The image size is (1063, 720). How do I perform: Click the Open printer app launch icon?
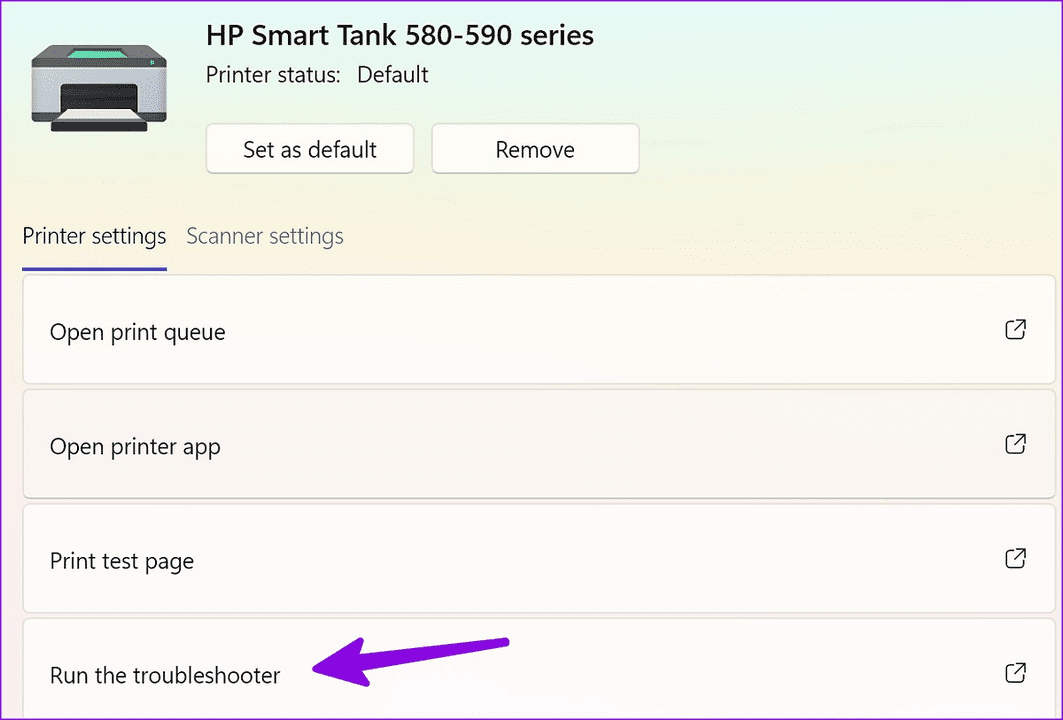coord(1015,444)
